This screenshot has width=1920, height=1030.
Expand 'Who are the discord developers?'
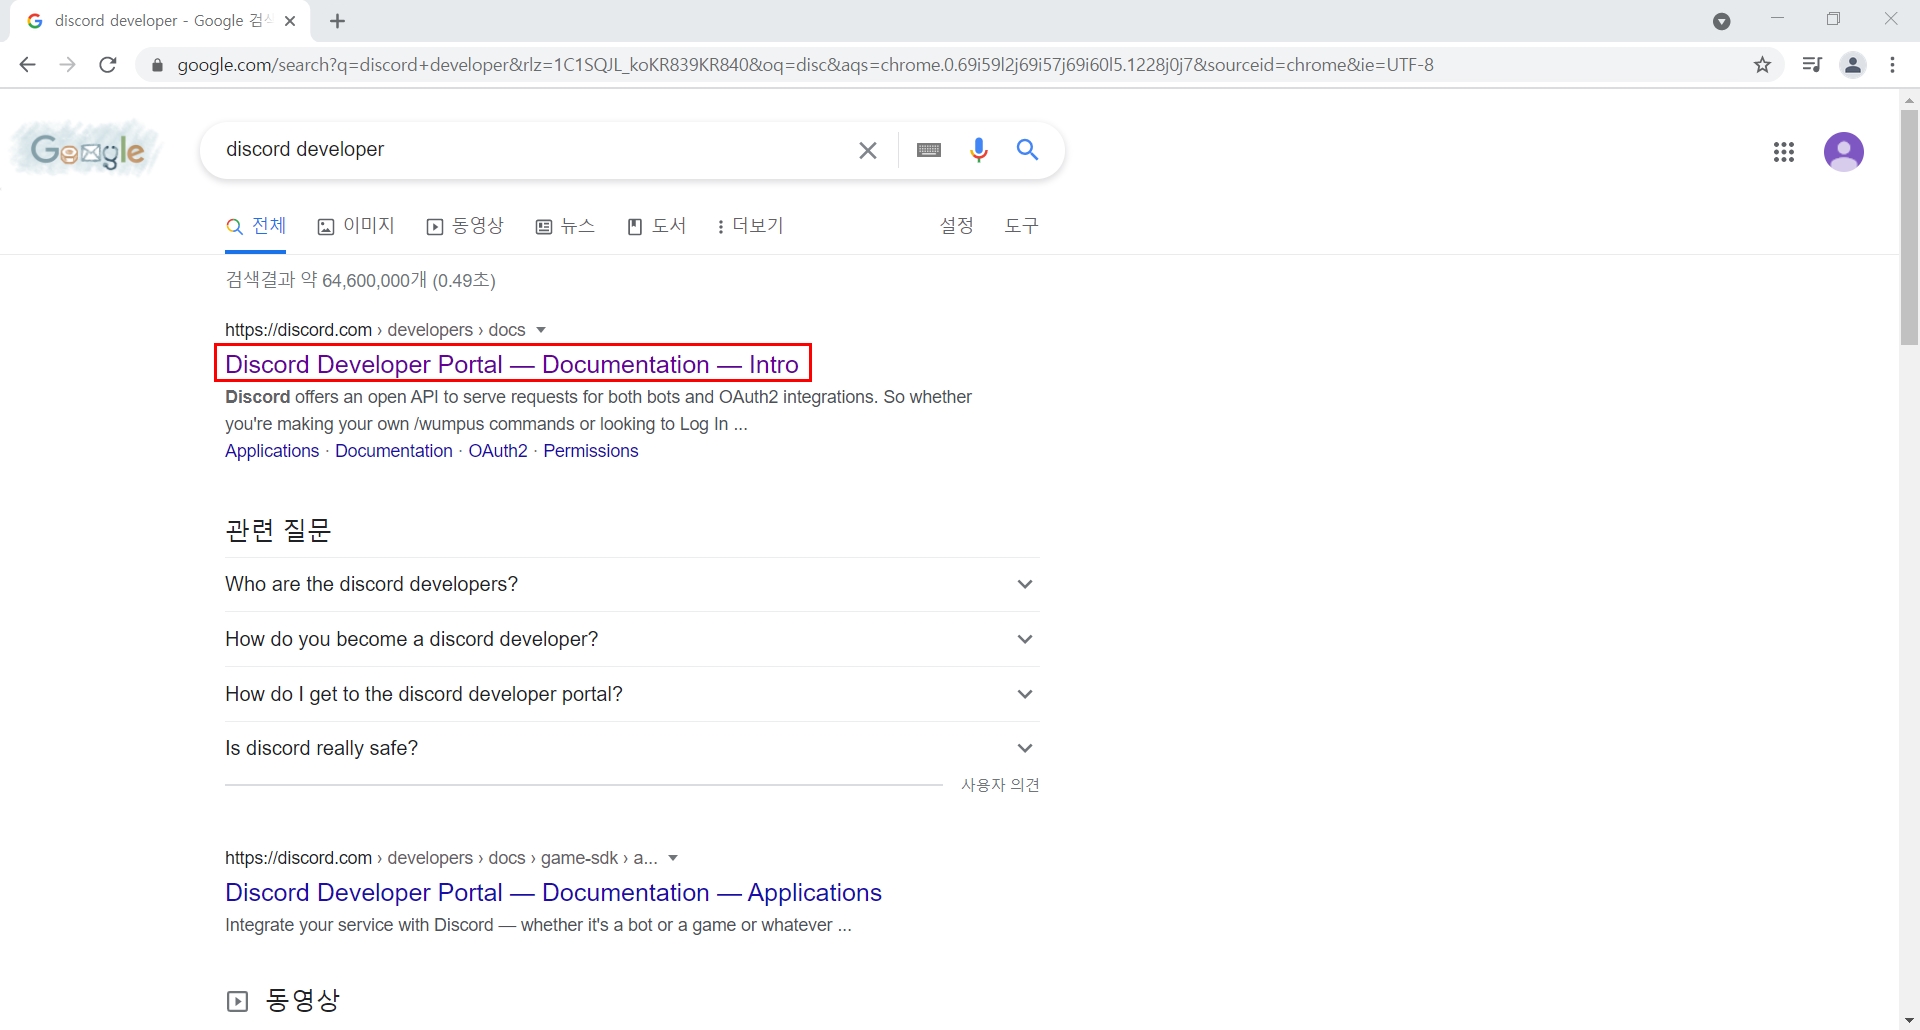[x=632, y=584]
